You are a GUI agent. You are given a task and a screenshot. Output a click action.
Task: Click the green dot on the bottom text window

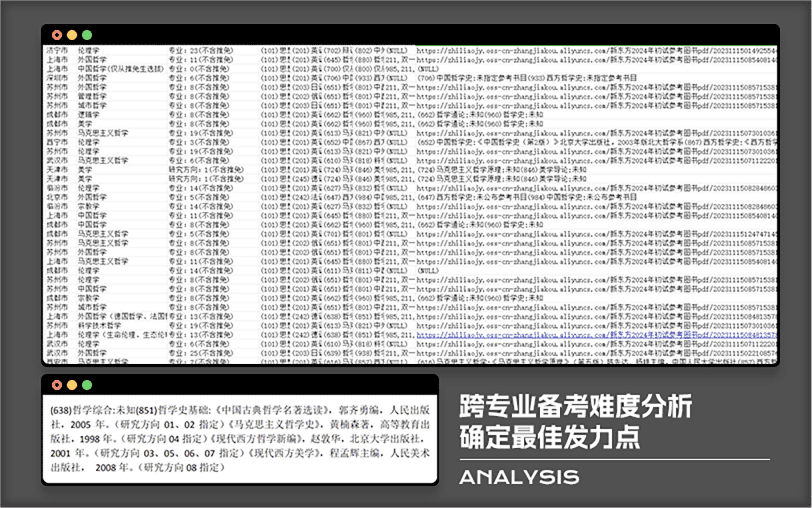click(x=87, y=385)
